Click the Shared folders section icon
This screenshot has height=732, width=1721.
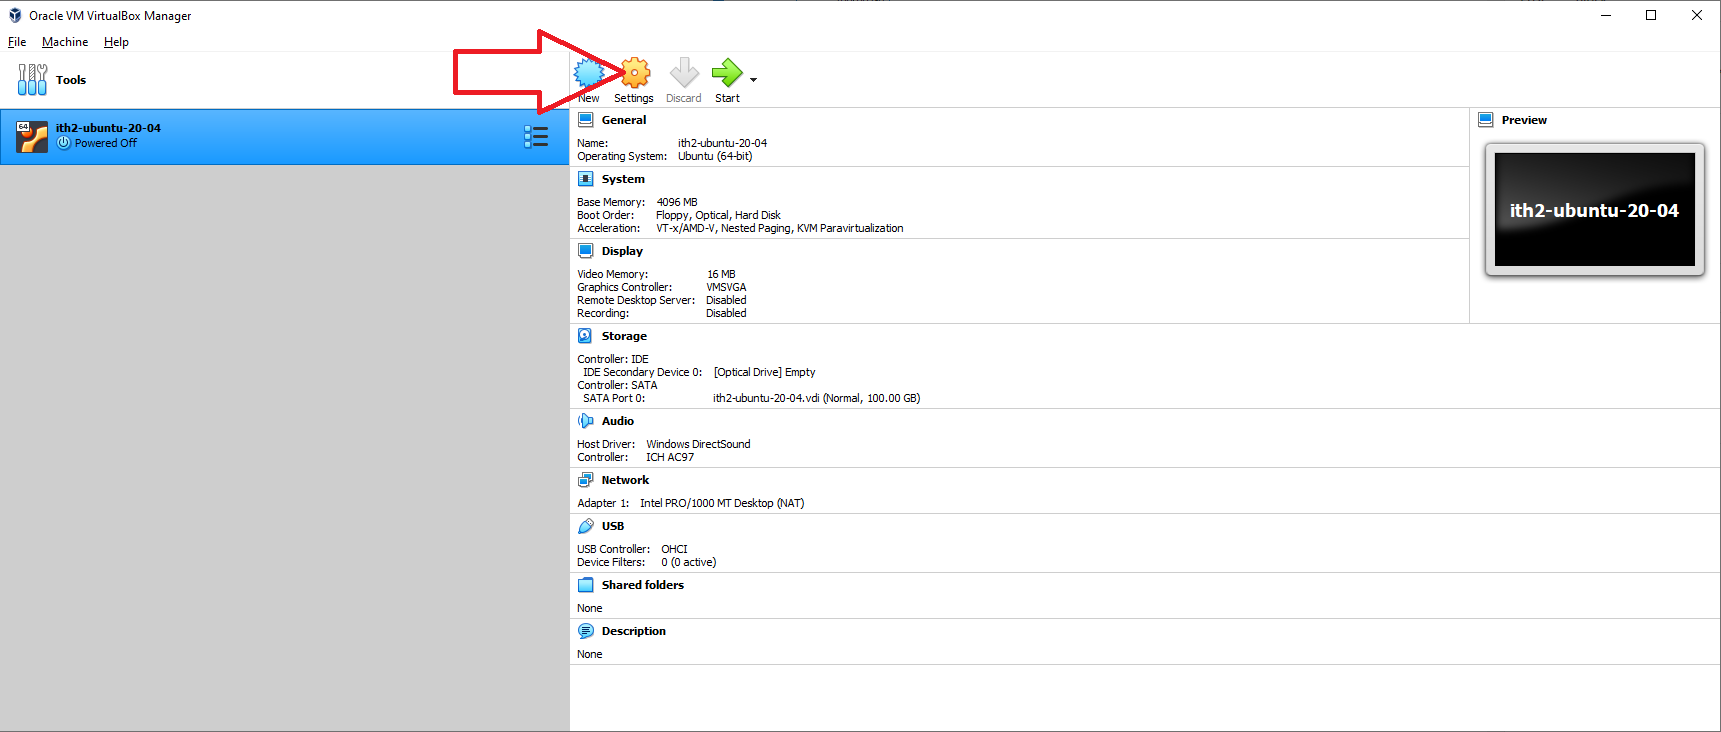(x=586, y=585)
